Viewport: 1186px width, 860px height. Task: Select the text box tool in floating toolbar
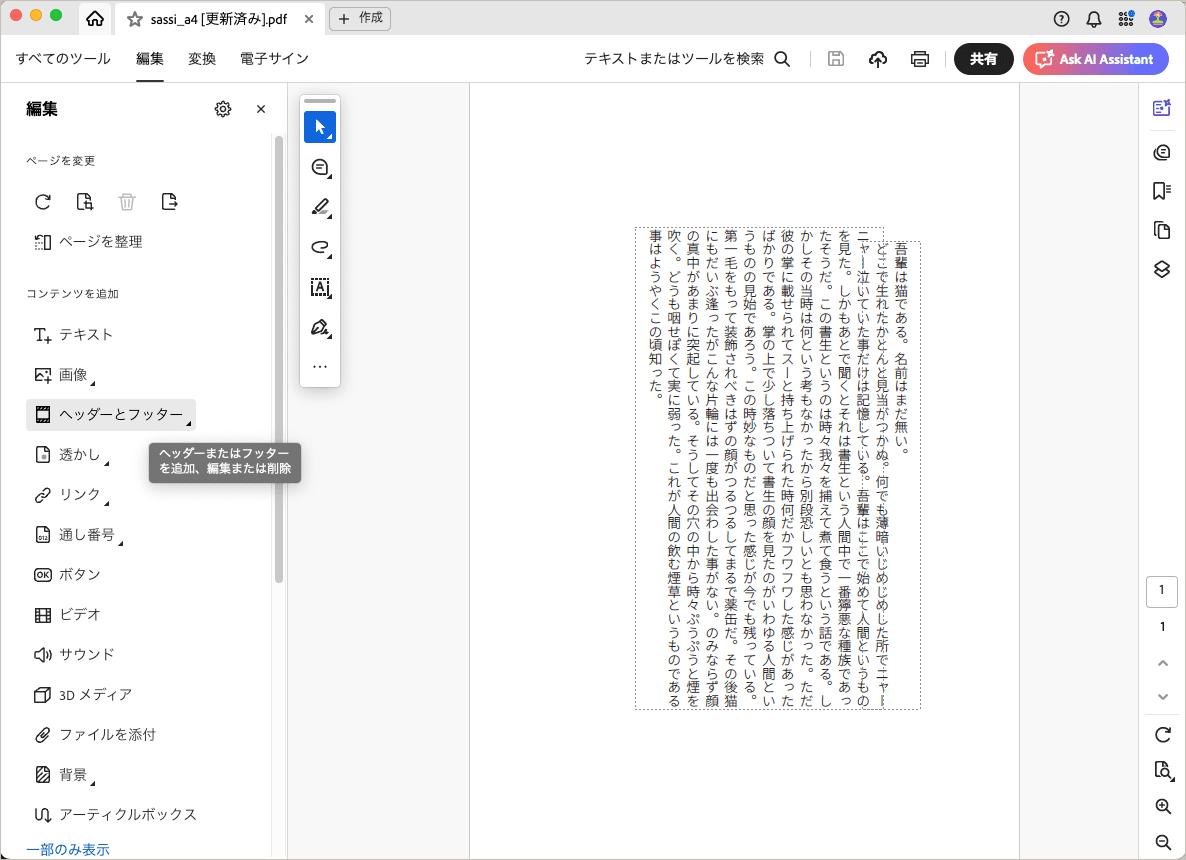[320, 287]
